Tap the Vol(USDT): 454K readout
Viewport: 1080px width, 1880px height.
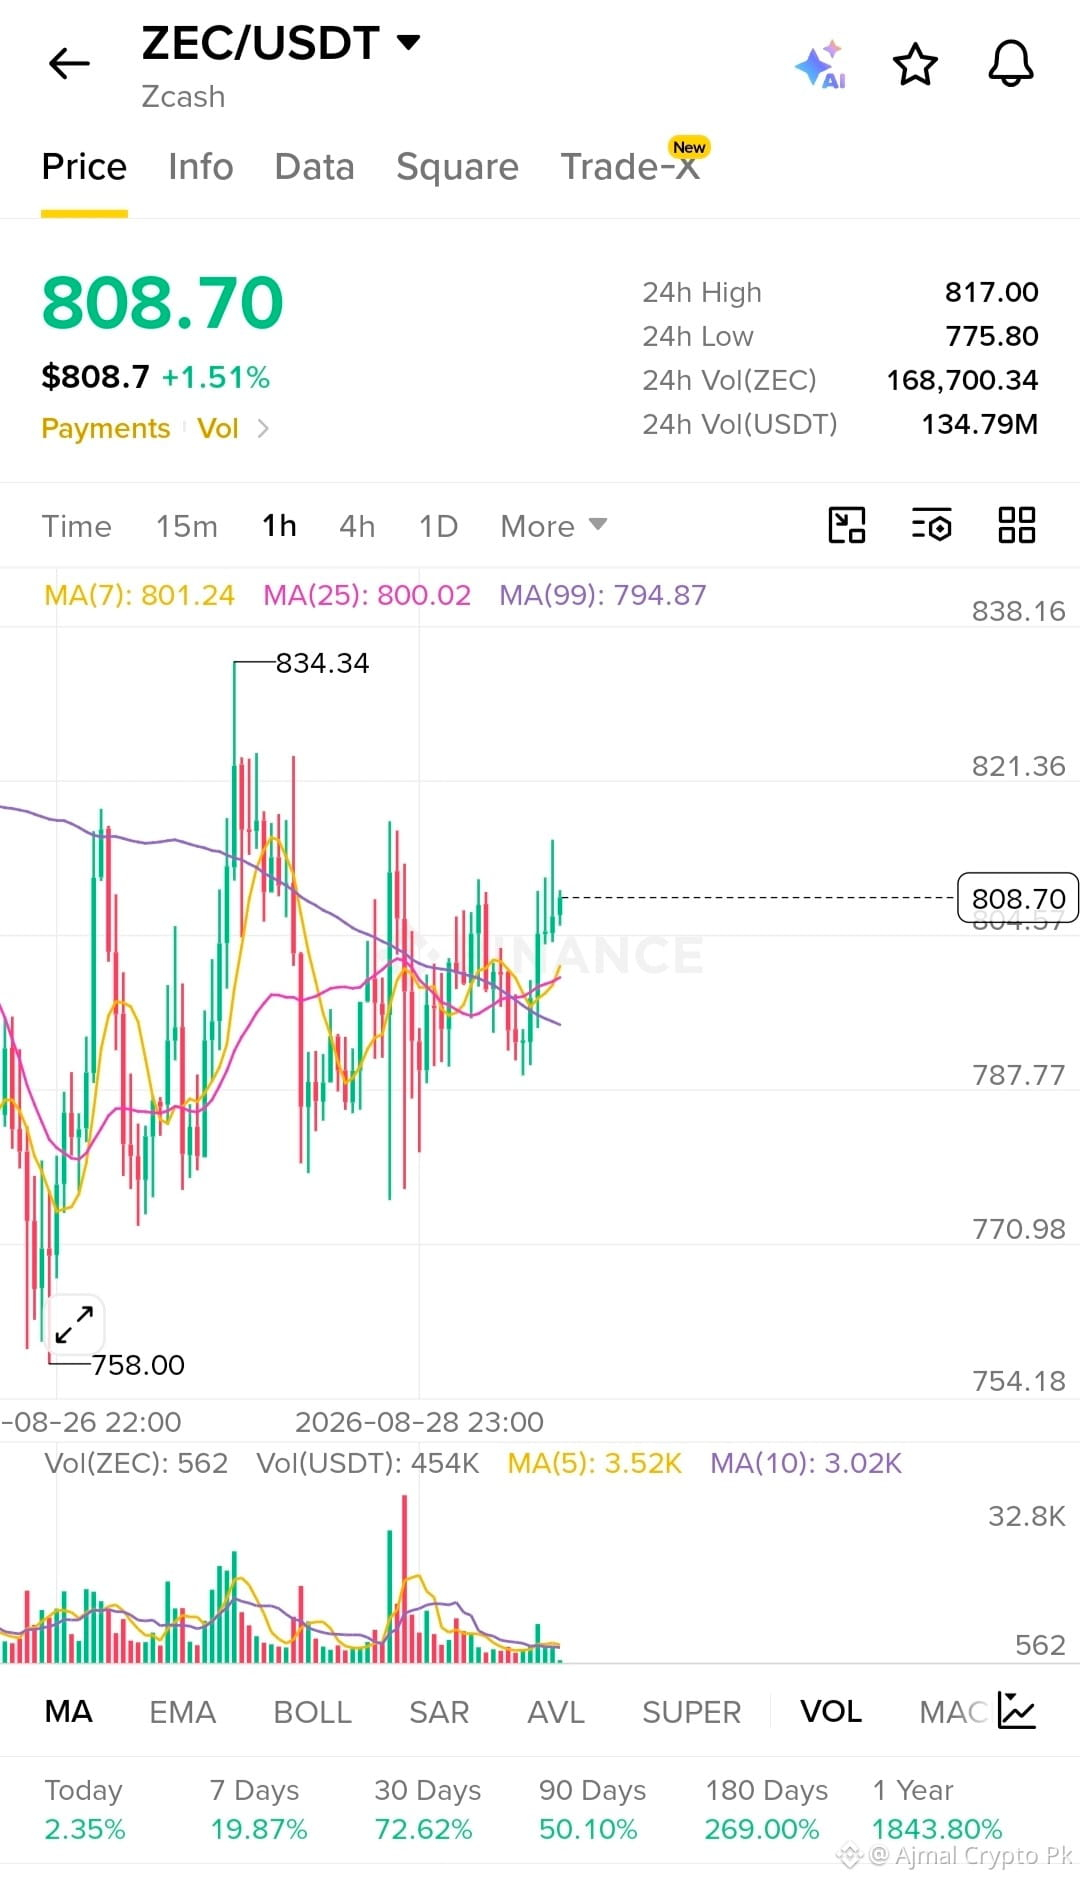point(368,1463)
